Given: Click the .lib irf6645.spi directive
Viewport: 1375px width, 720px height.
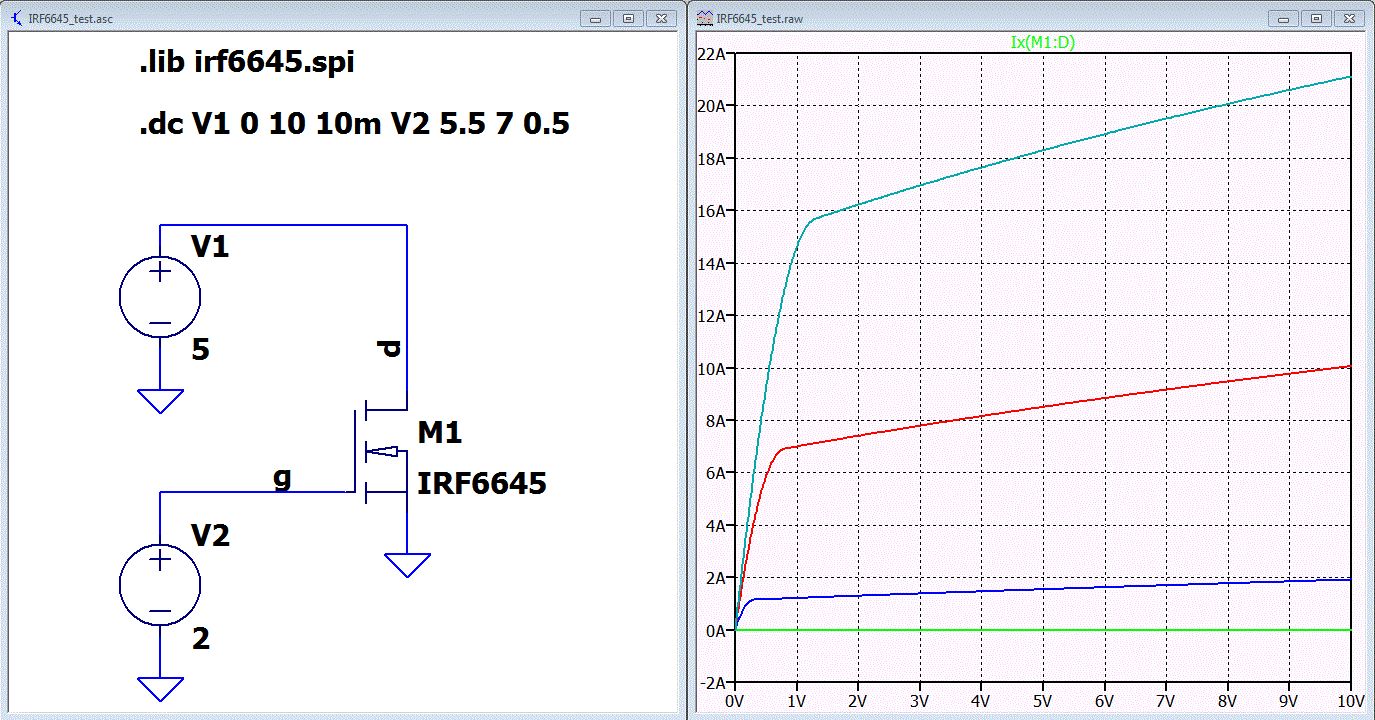Looking at the screenshot, I should (x=246, y=63).
